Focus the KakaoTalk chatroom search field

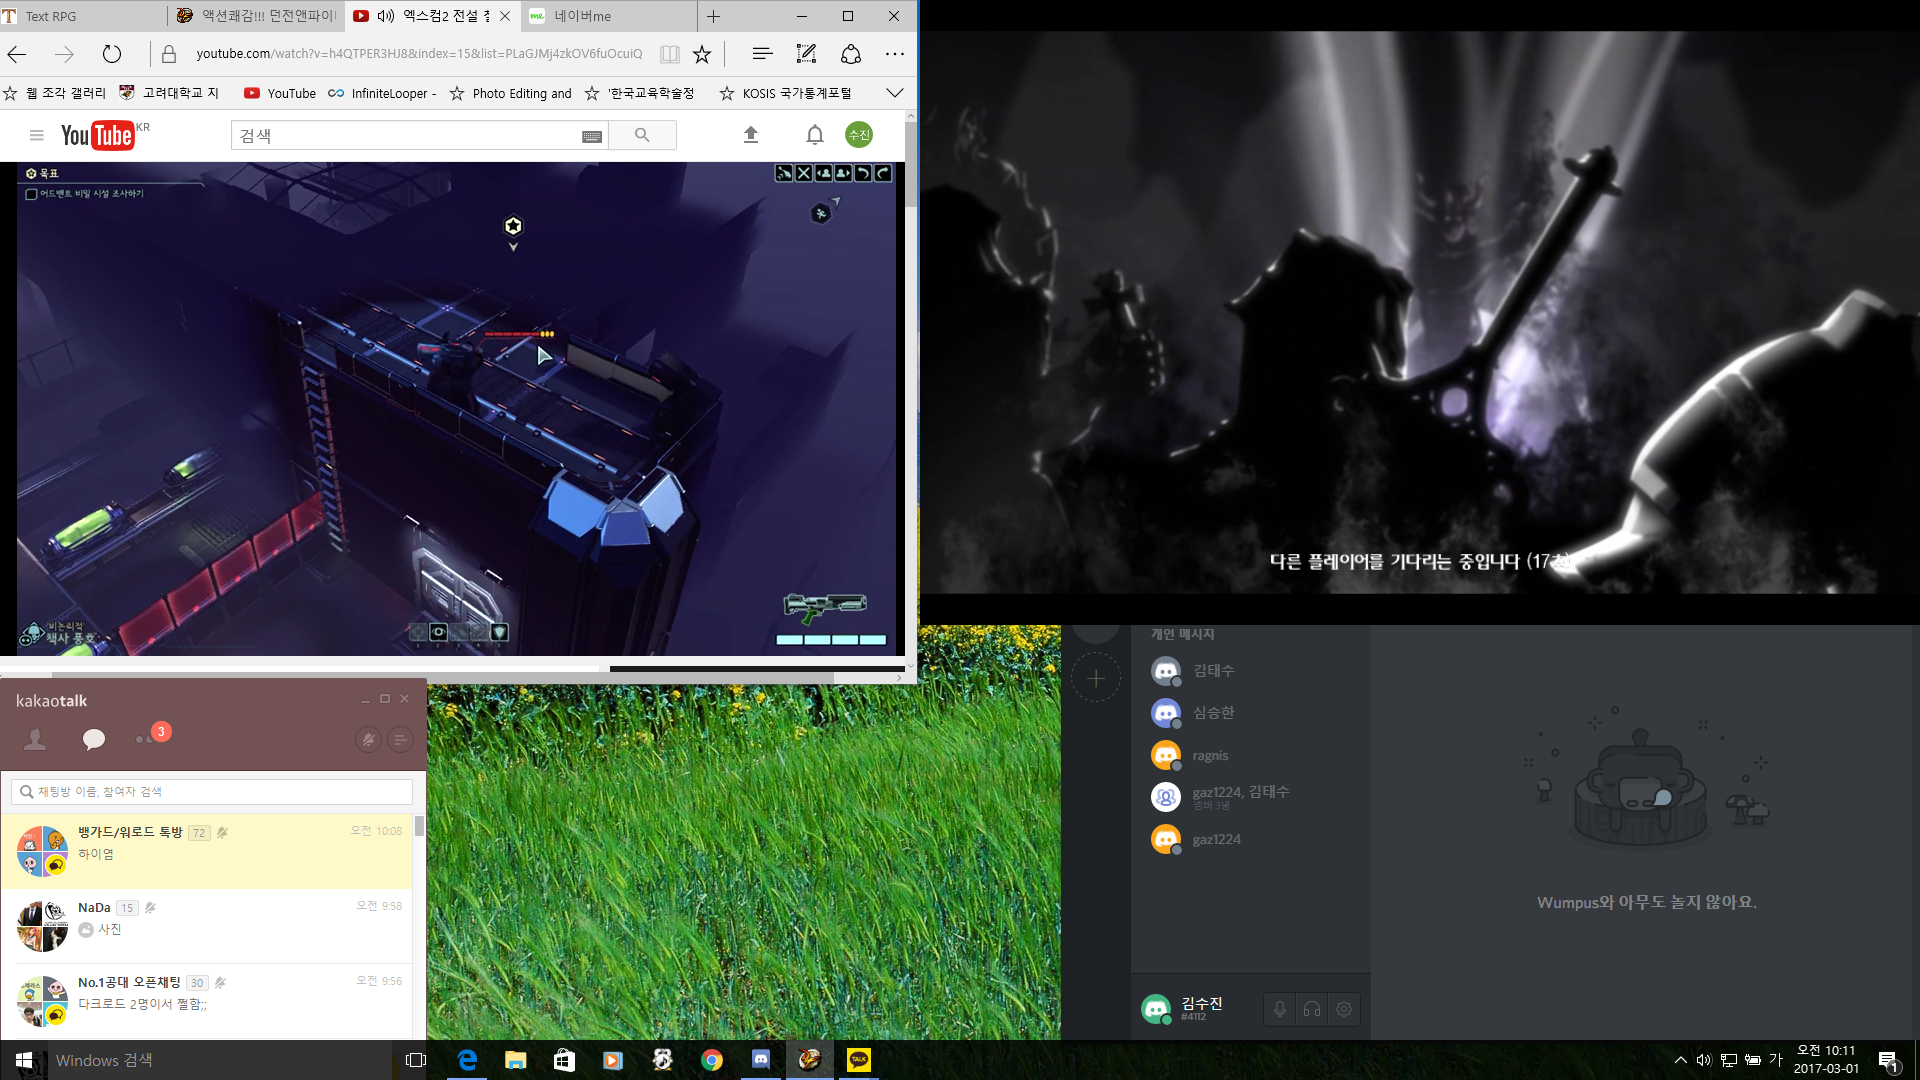click(x=212, y=792)
